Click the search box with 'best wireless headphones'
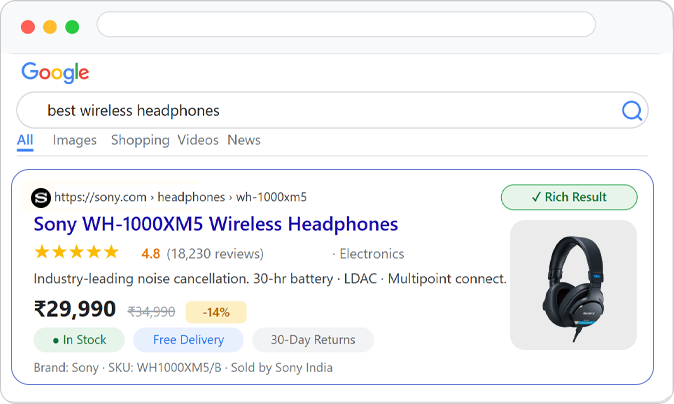Viewport: 674px width, 404px height. click(332, 110)
